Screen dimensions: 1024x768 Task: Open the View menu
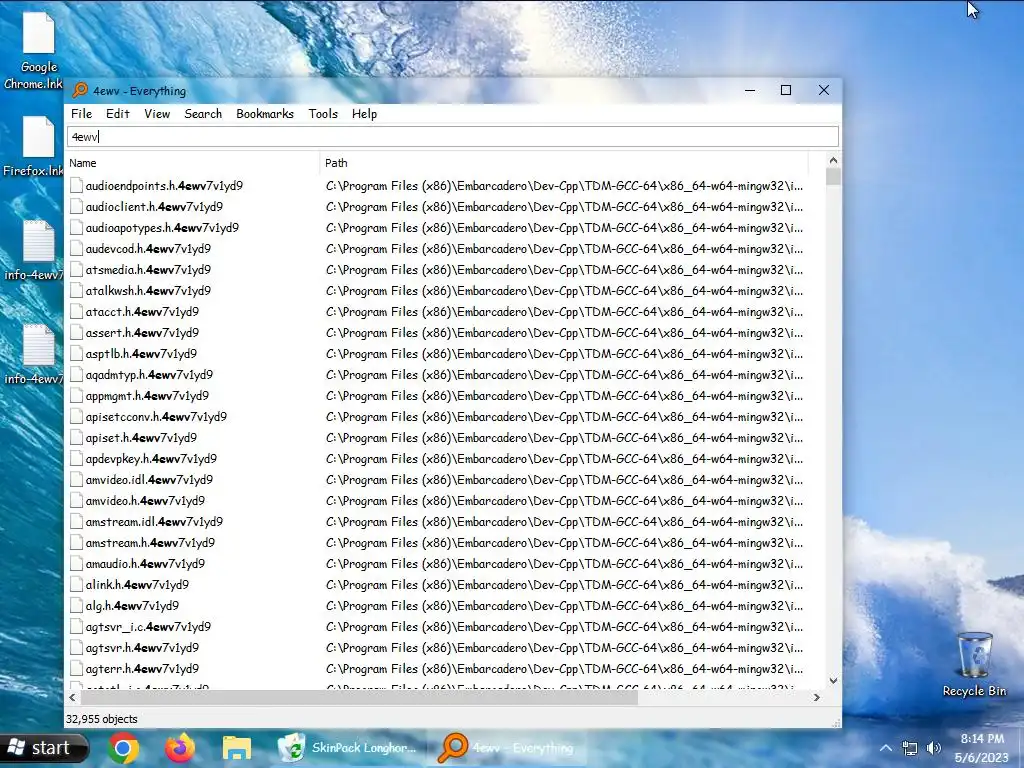click(157, 114)
